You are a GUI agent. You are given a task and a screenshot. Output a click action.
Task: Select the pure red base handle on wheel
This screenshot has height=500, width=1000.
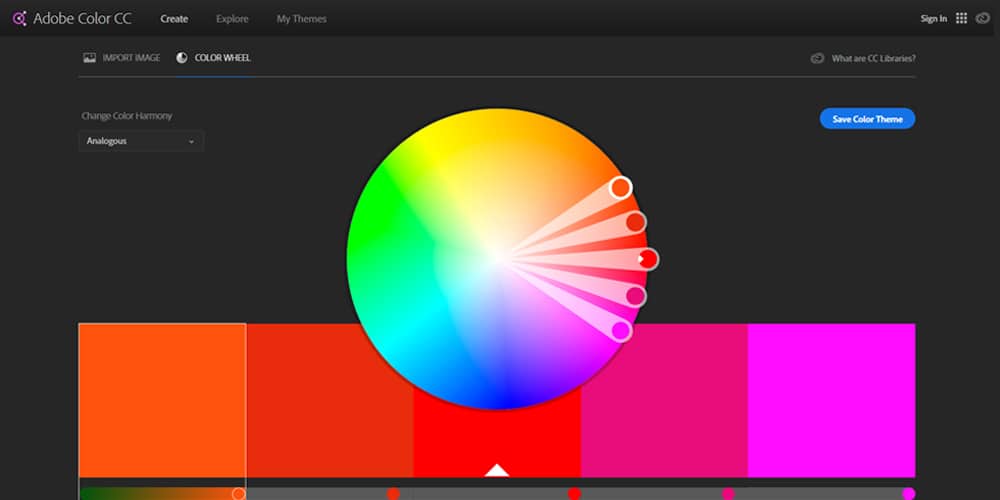pos(648,259)
